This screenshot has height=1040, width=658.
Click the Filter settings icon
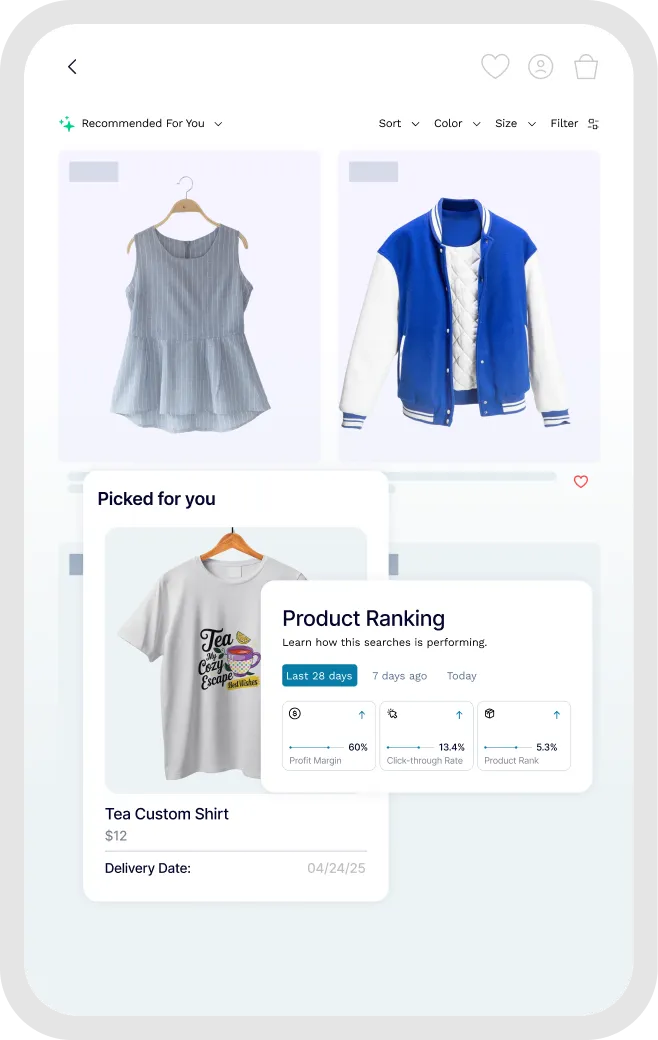click(594, 123)
